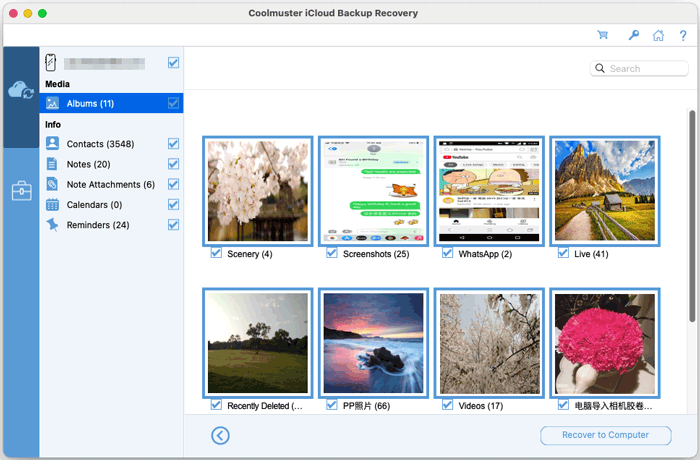Image resolution: width=700 pixels, height=460 pixels.
Task: Click the search magnifier icon
Action: (600, 68)
